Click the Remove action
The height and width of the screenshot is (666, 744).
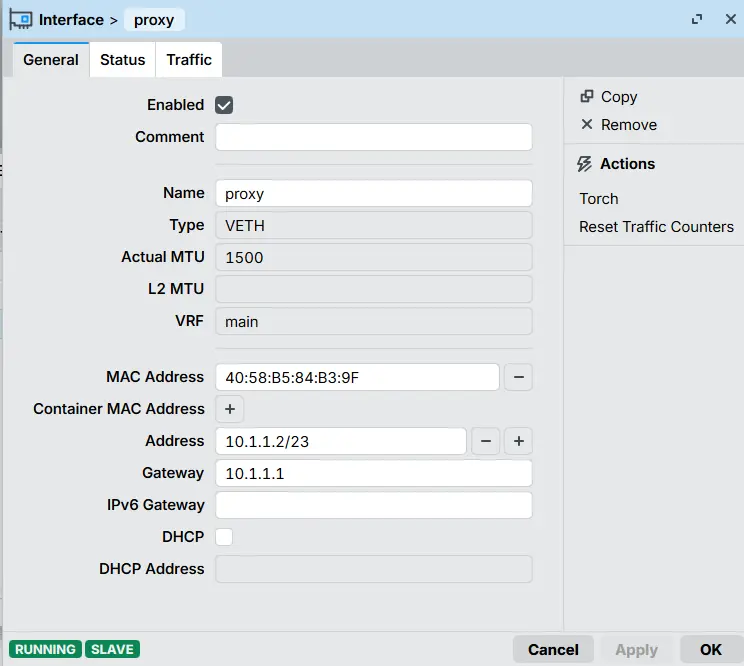pyautogui.click(x=629, y=125)
